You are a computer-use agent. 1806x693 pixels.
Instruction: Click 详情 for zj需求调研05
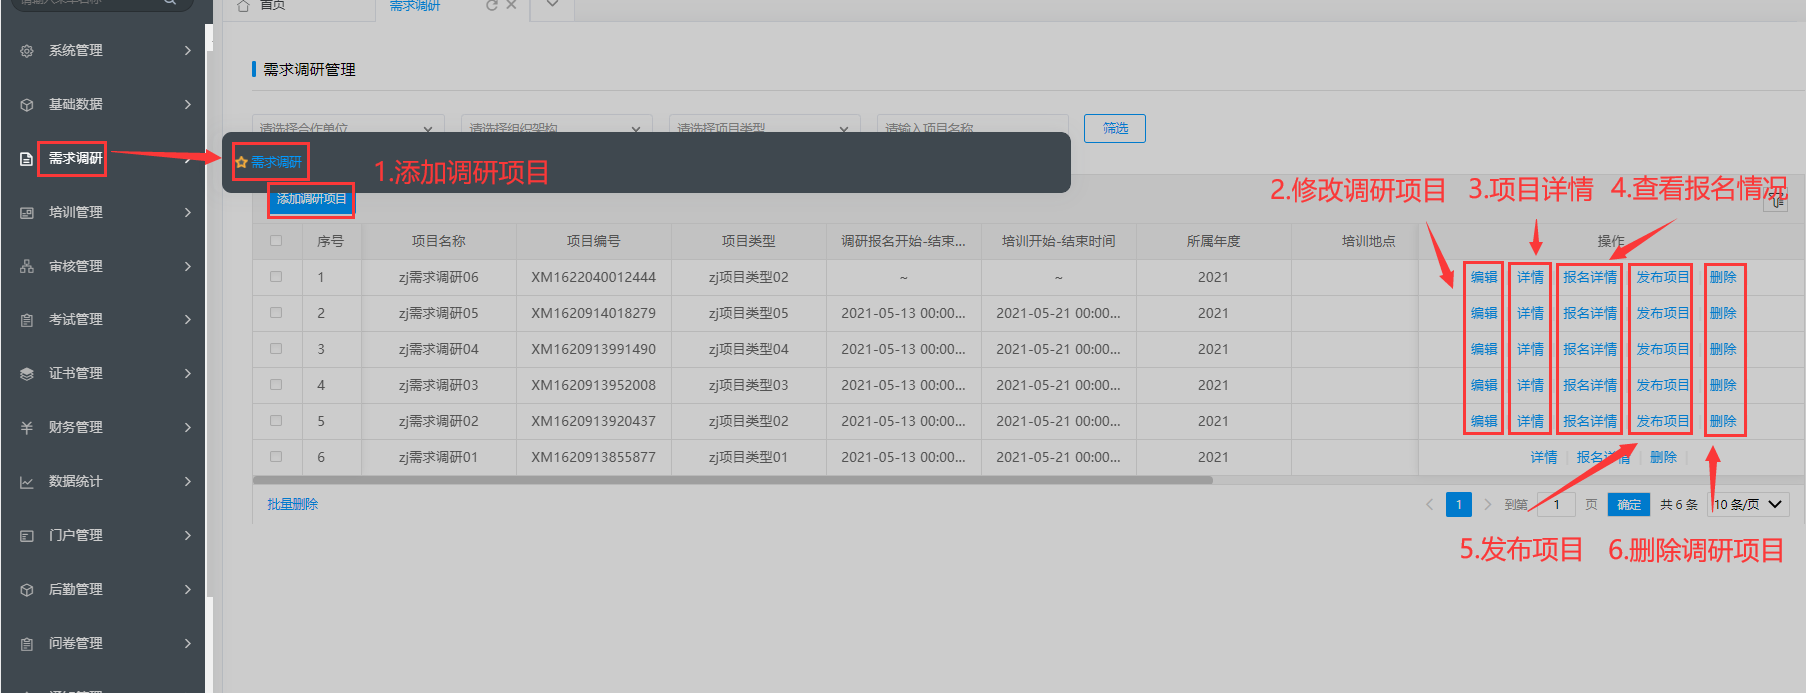[x=1530, y=313]
